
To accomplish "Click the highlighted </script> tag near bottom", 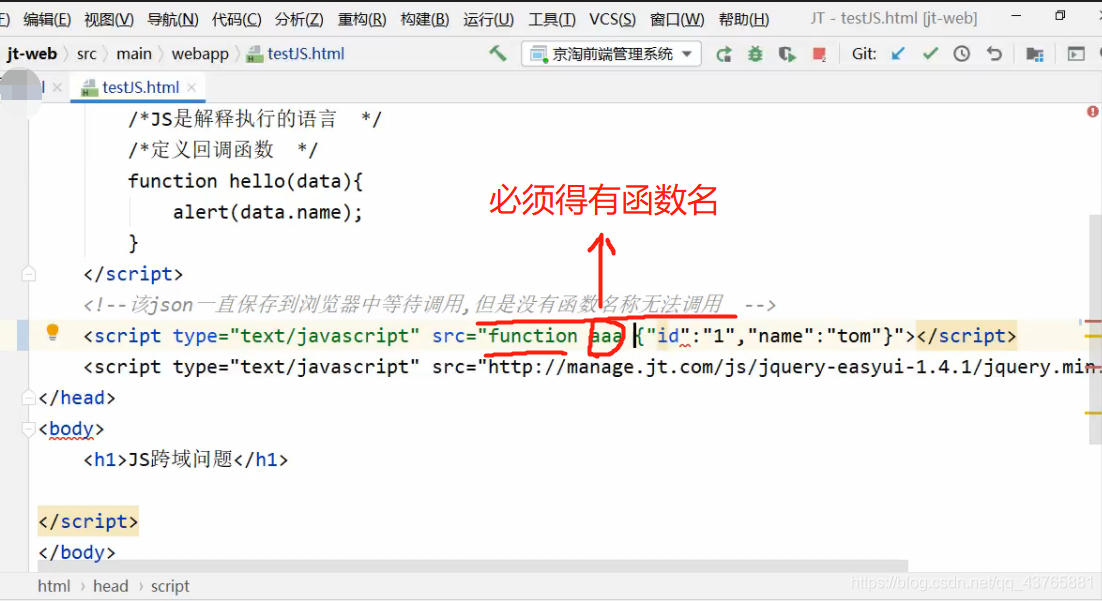I will click(88, 522).
